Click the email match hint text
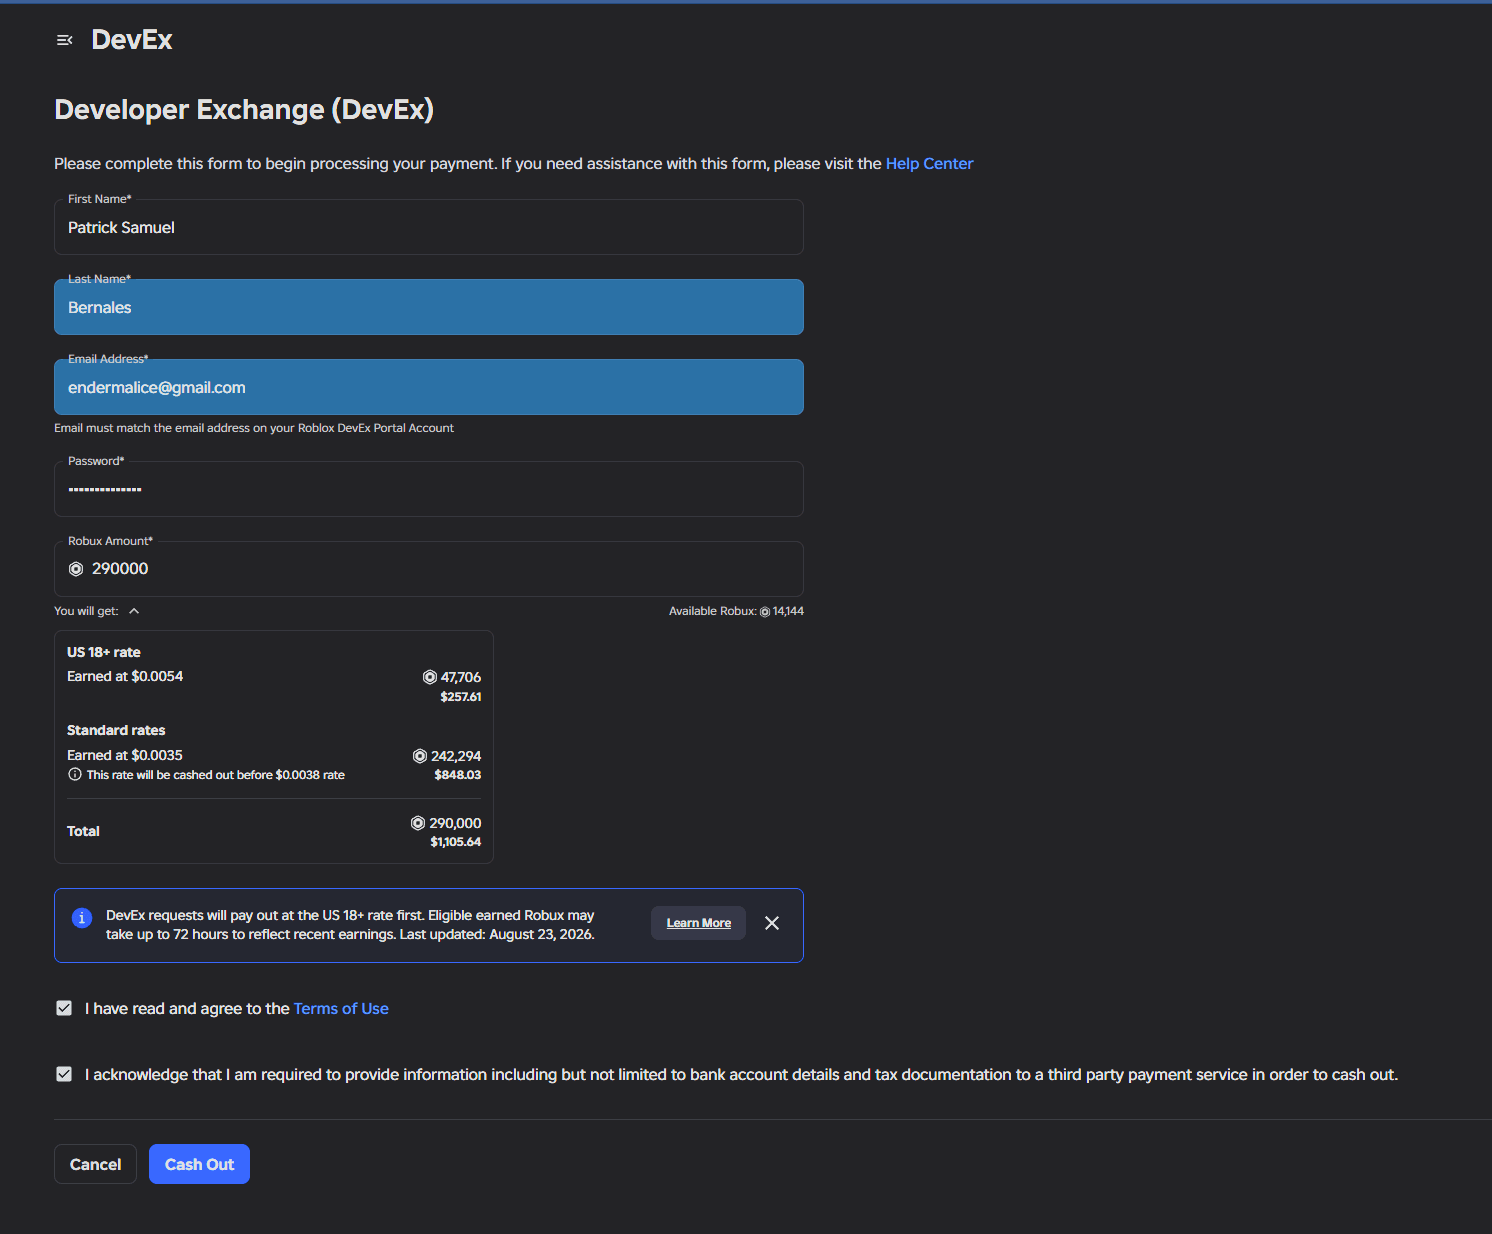 (254, 428)
